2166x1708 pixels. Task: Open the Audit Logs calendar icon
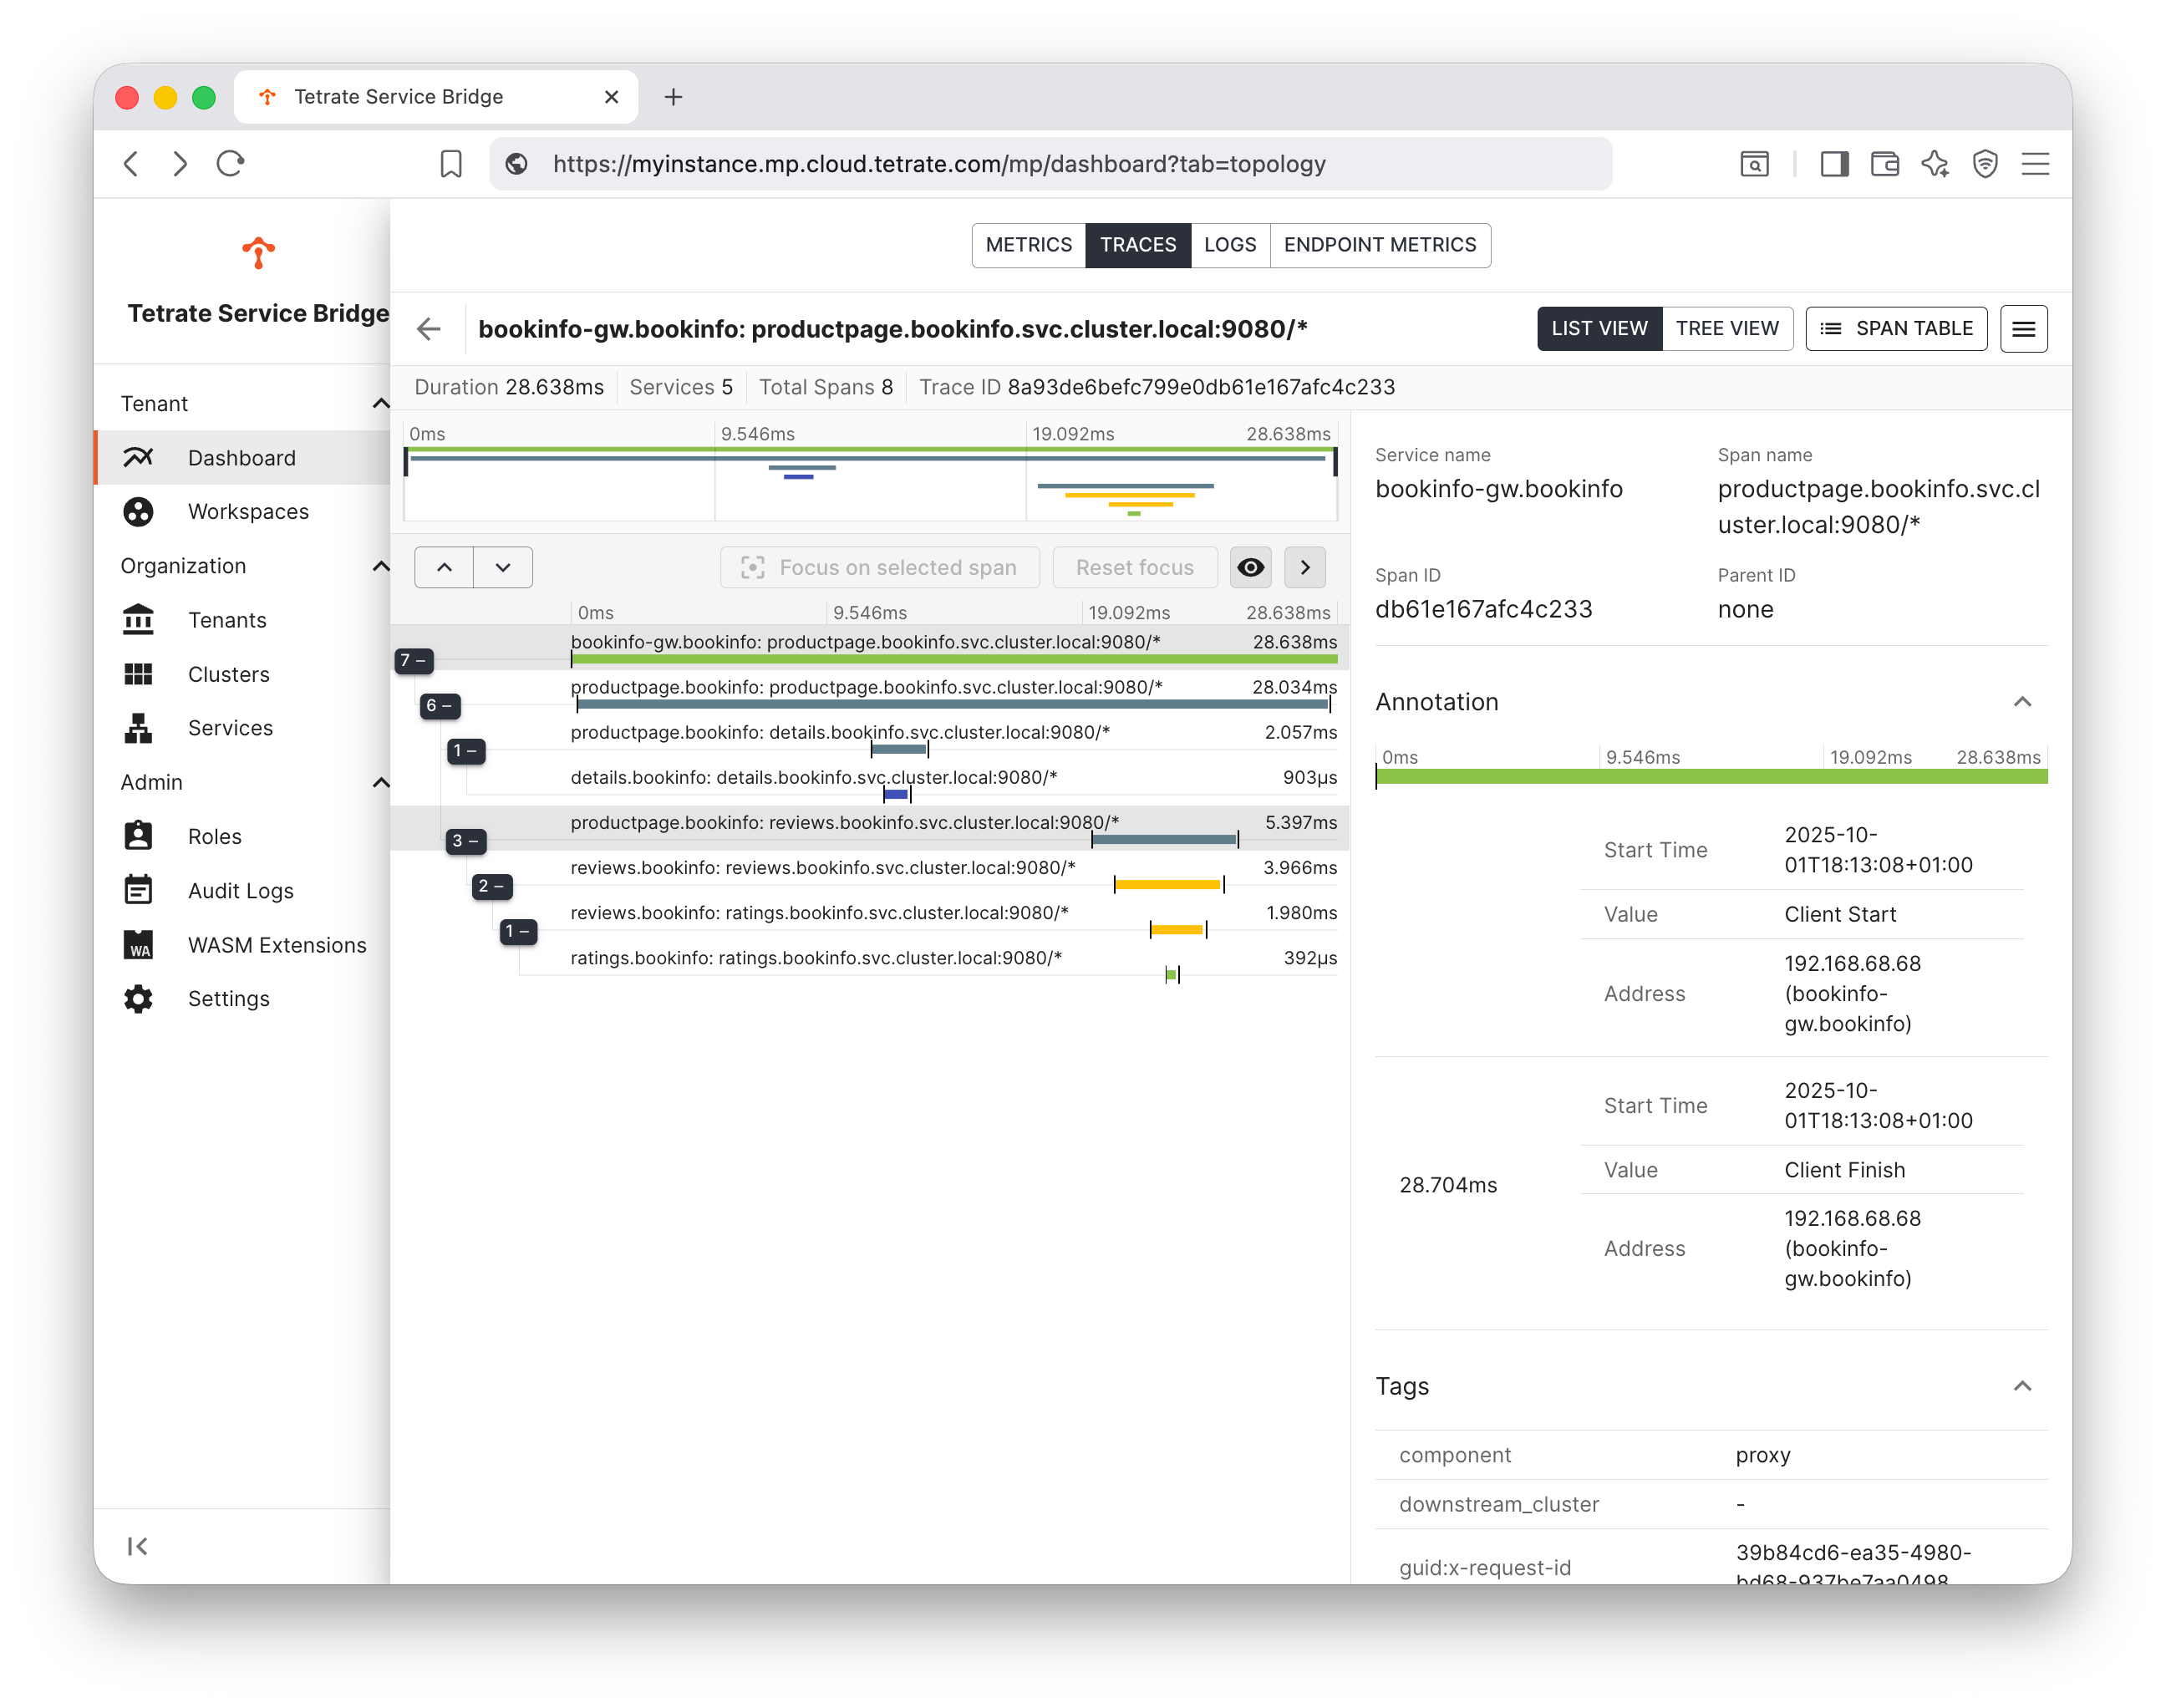pos(138,890)
